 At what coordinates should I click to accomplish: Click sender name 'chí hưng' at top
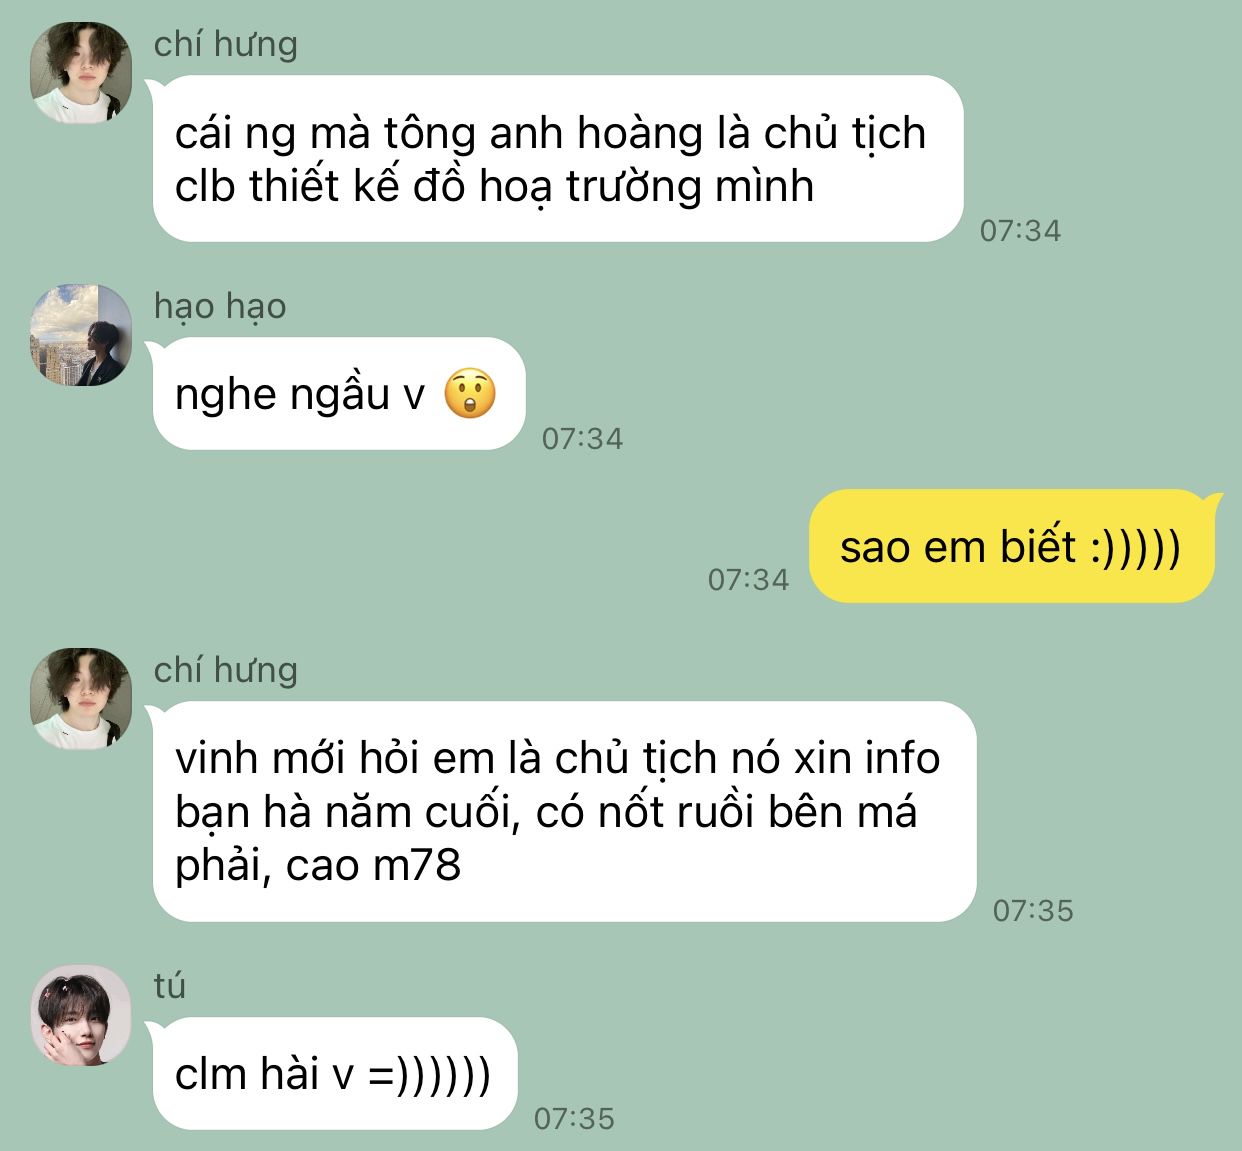click(226, 44)
